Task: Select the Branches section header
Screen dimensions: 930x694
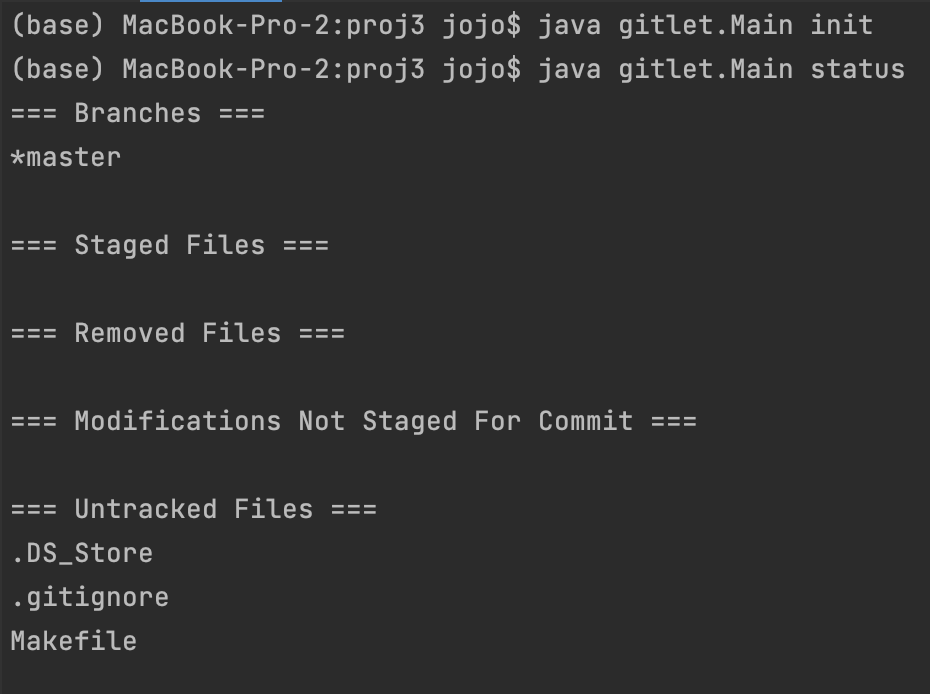Action: 138,113
